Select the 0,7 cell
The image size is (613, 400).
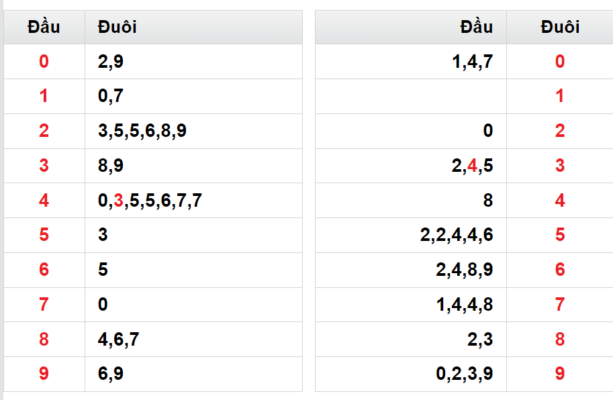(x=194, y=96)
